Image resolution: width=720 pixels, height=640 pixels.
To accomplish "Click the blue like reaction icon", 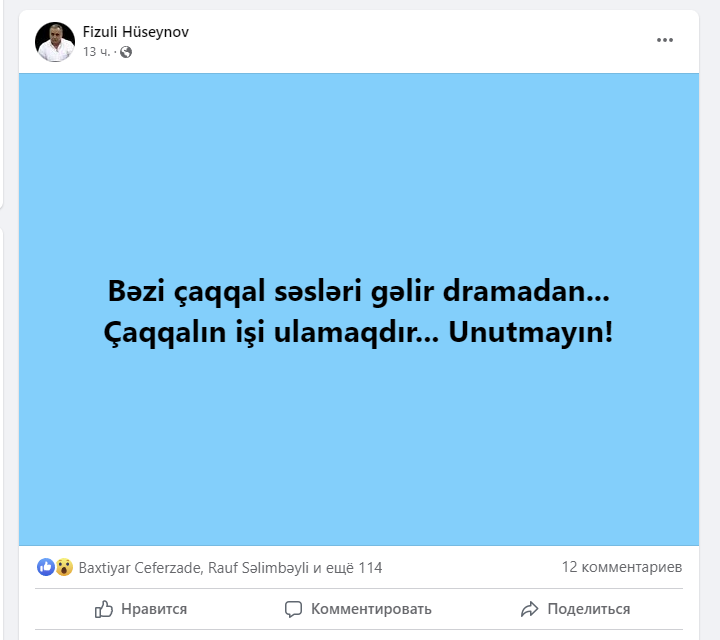I will coord(46,567).
